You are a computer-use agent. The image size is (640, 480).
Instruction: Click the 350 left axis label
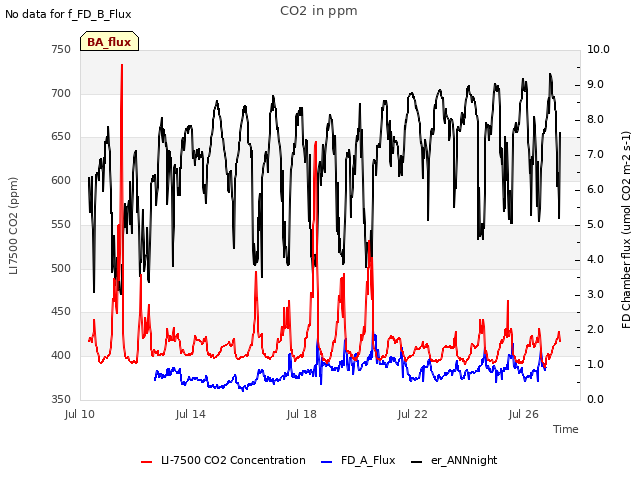coord(61,399)
